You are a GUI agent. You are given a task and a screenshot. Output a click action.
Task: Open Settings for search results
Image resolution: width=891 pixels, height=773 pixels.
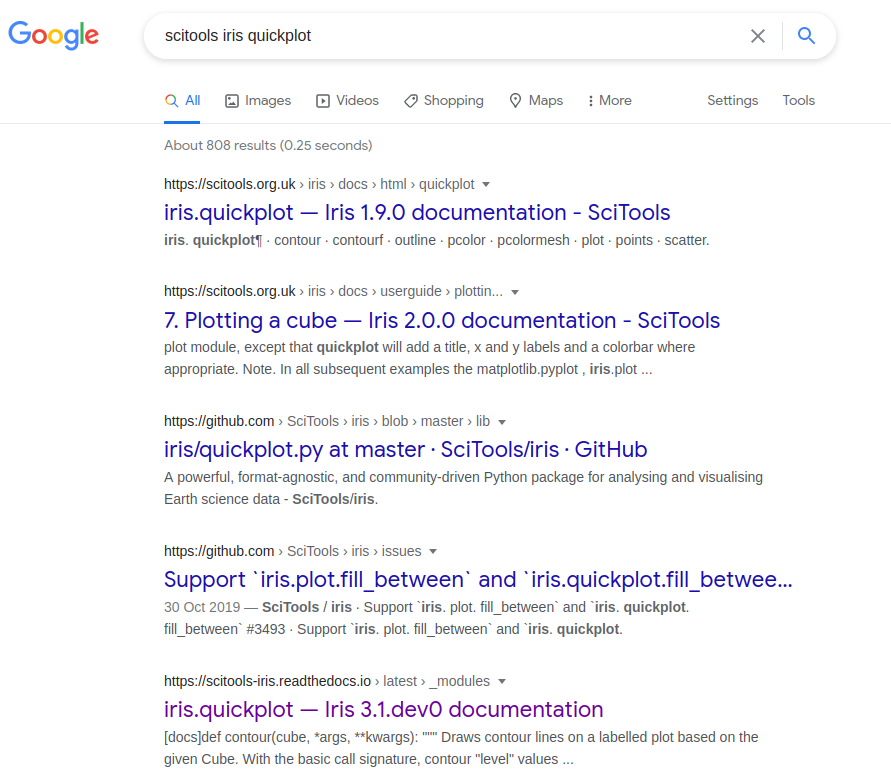coord(732,100)
